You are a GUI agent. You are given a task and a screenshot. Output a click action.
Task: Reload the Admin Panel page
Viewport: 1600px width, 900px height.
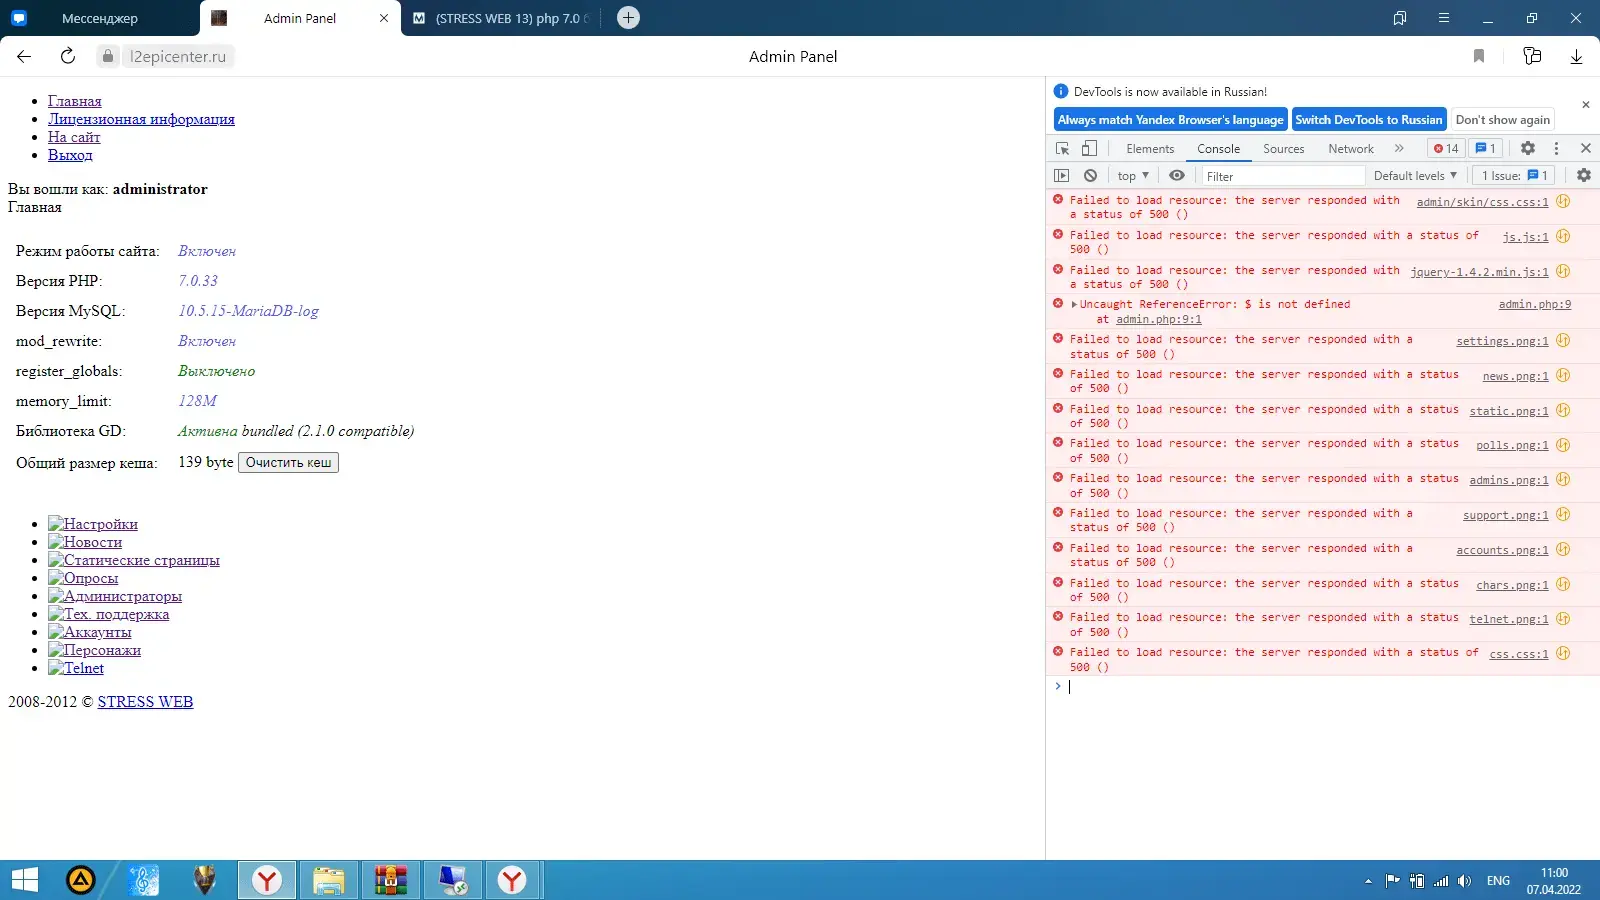[68, 56]
